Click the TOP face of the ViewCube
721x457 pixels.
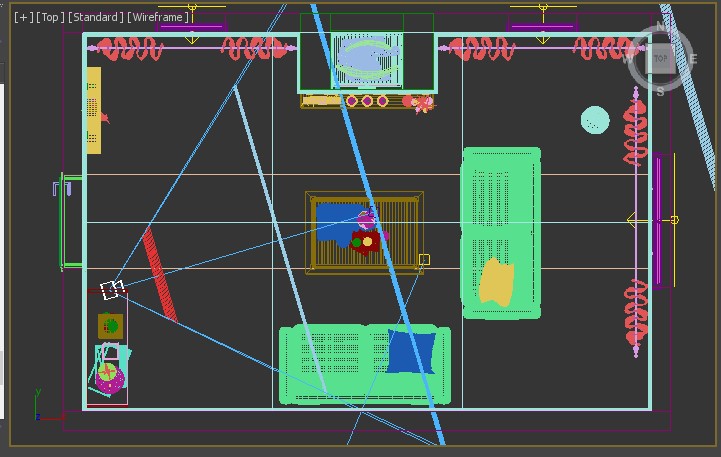coord(660,59)
